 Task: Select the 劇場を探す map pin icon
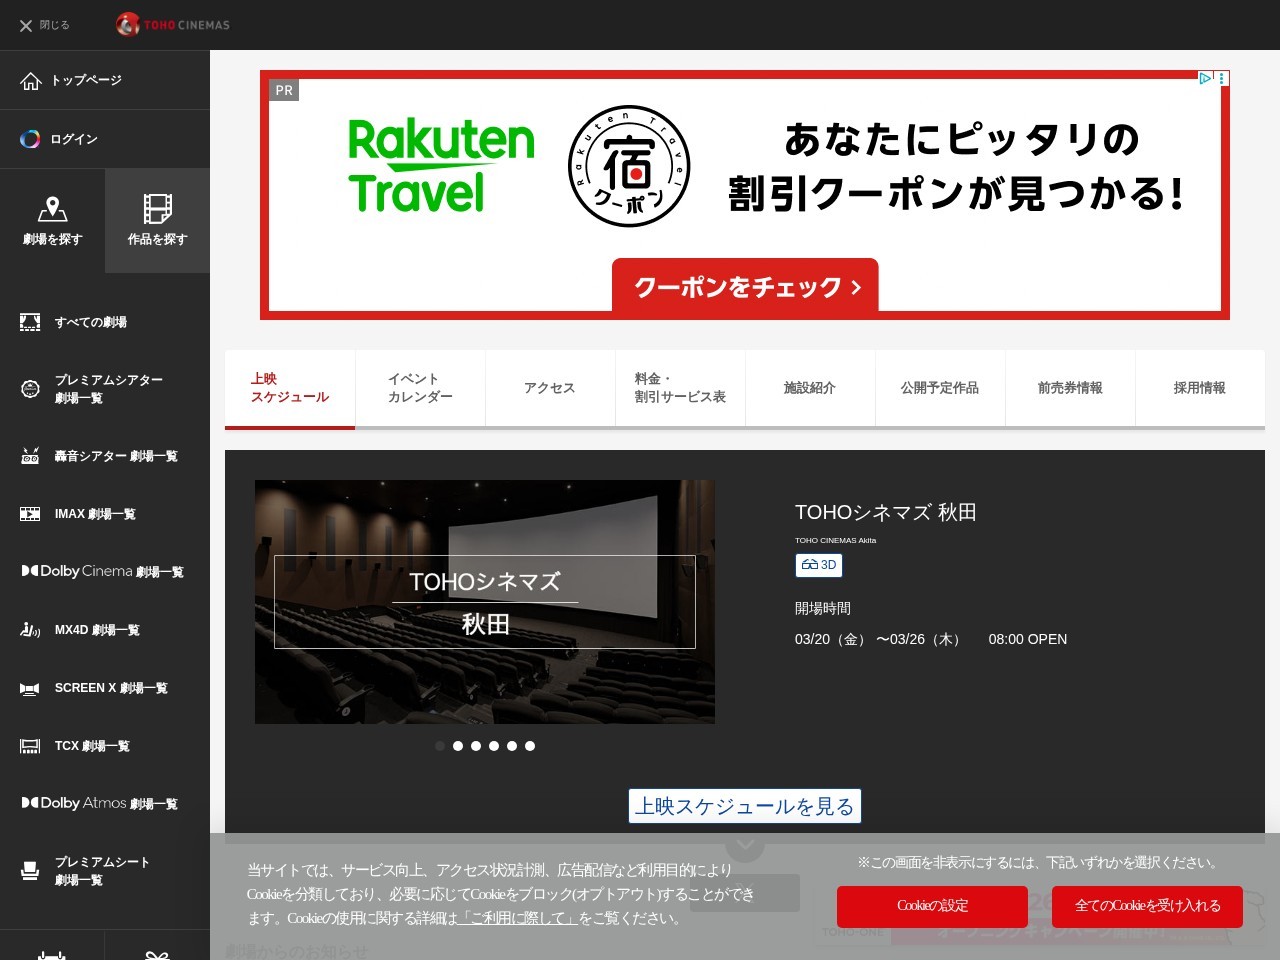coord(53,208)
